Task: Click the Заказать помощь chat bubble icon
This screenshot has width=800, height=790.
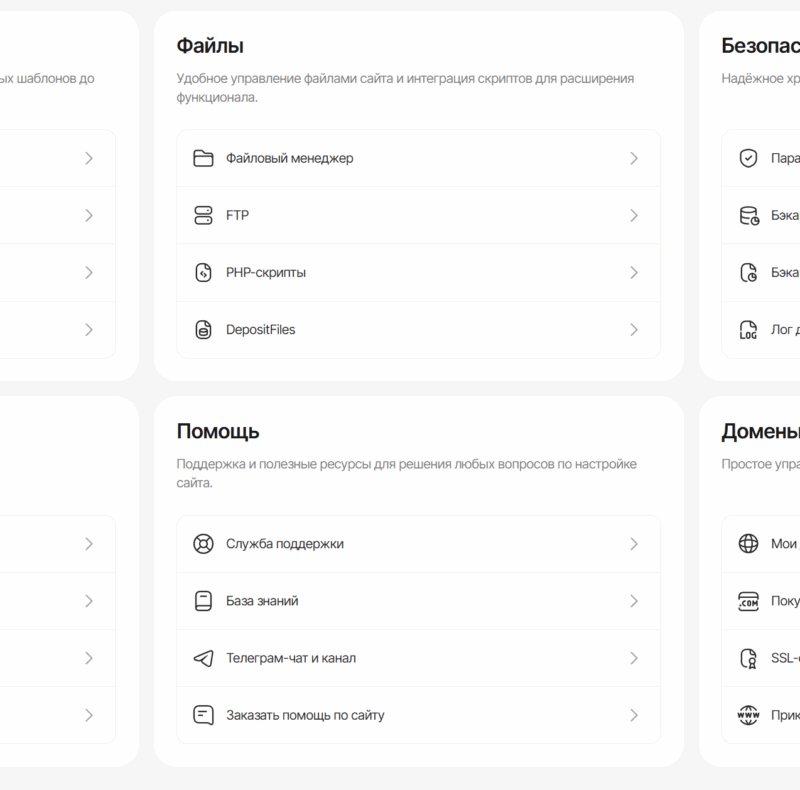Action: coord(203,715)
